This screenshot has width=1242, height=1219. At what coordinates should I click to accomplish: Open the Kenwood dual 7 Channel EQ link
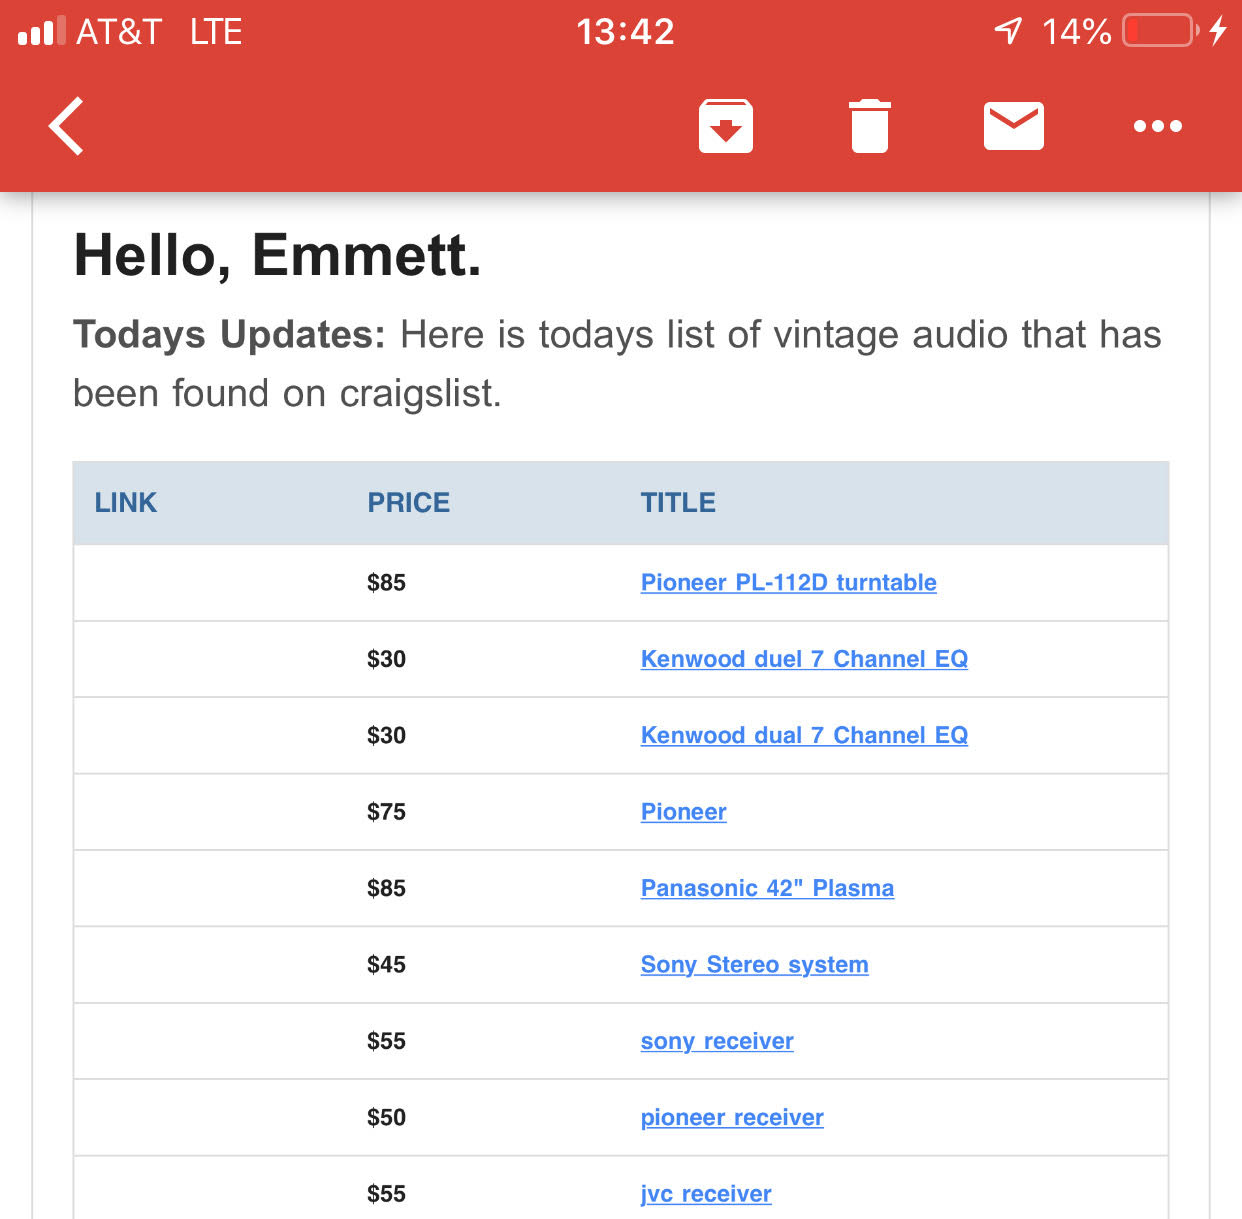[x=804, y=736]
